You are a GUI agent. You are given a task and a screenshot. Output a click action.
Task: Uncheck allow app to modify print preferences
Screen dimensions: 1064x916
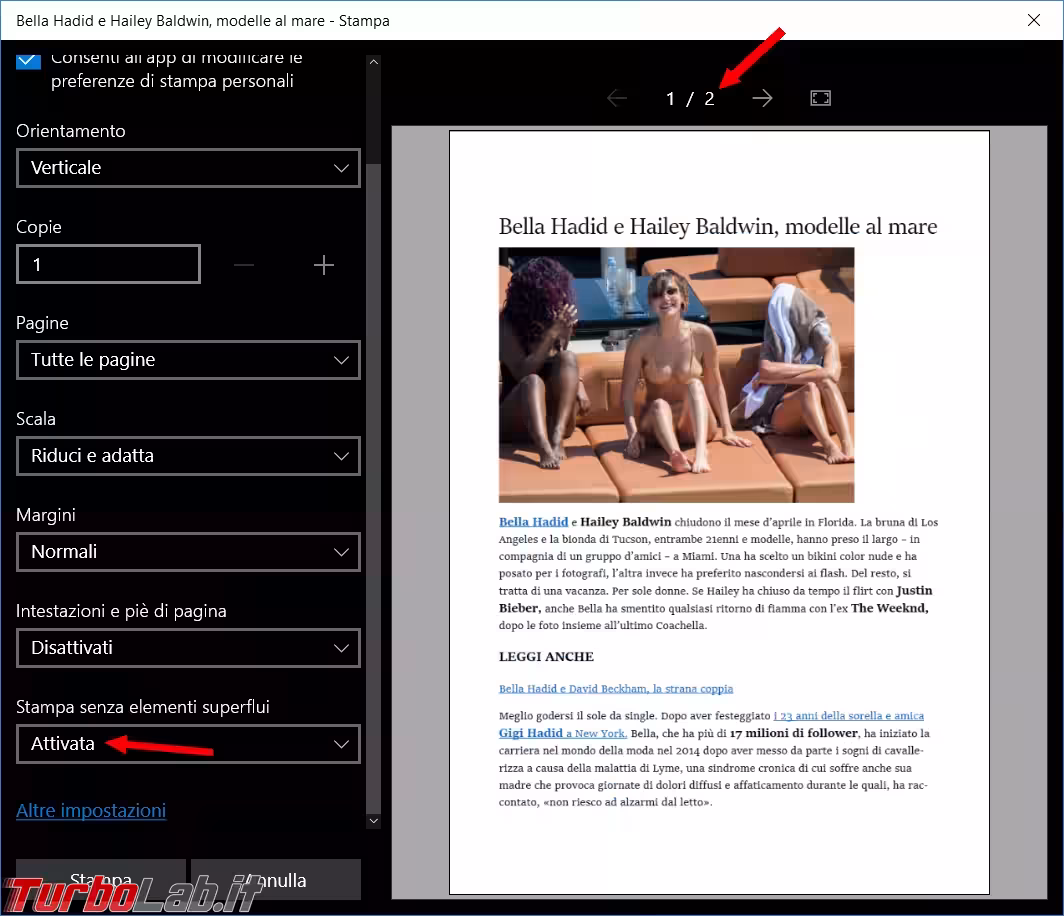pyautogui.click(x=29, y=60)
